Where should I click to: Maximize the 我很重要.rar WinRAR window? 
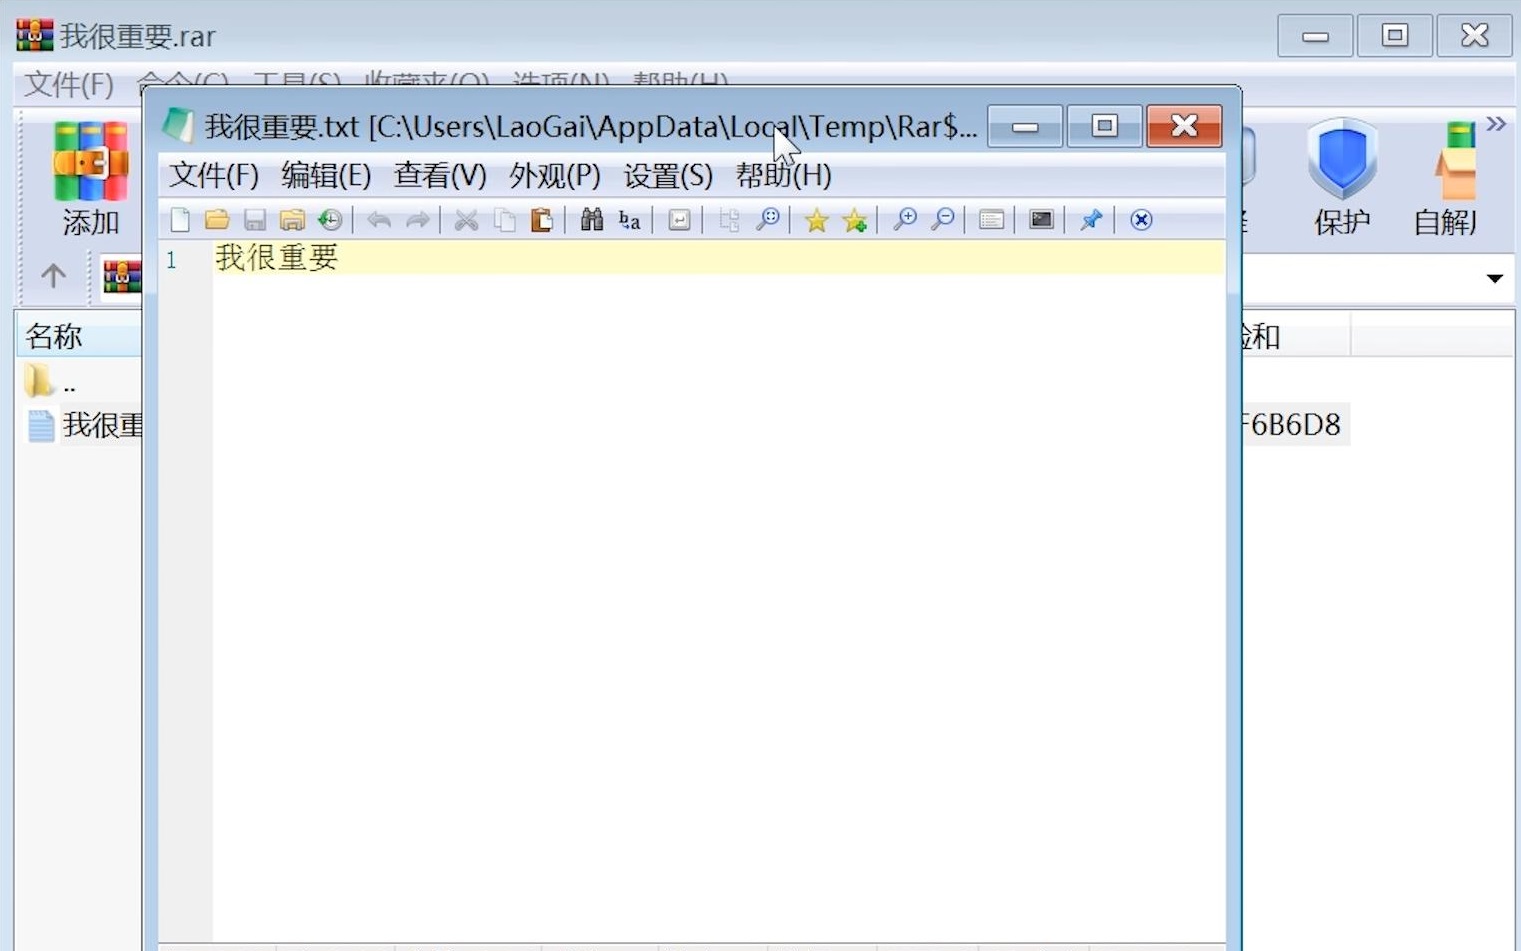pyautogui.click(x=1395, y=37)
